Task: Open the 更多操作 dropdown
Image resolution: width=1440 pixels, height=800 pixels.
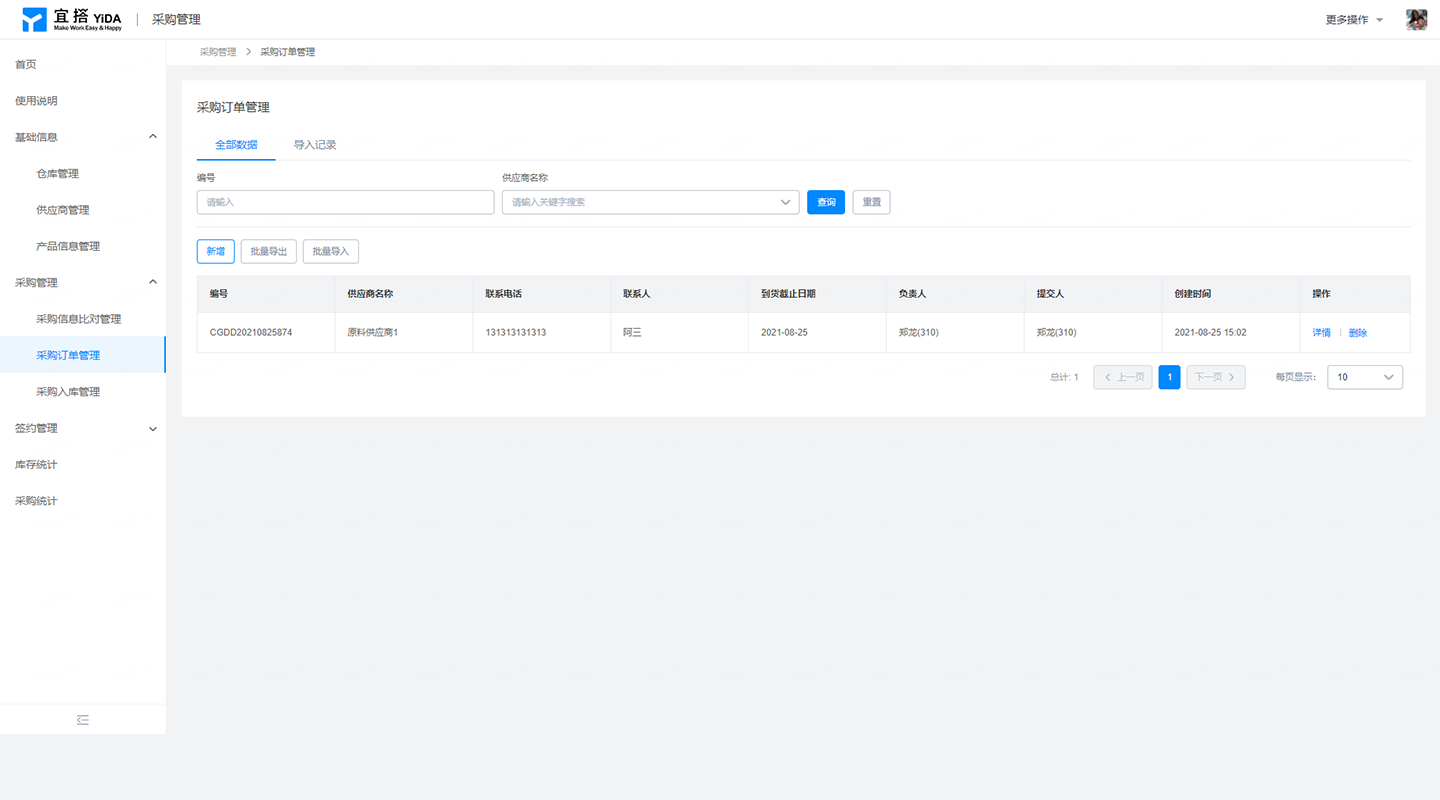Action: click(x=1354, y=20)
